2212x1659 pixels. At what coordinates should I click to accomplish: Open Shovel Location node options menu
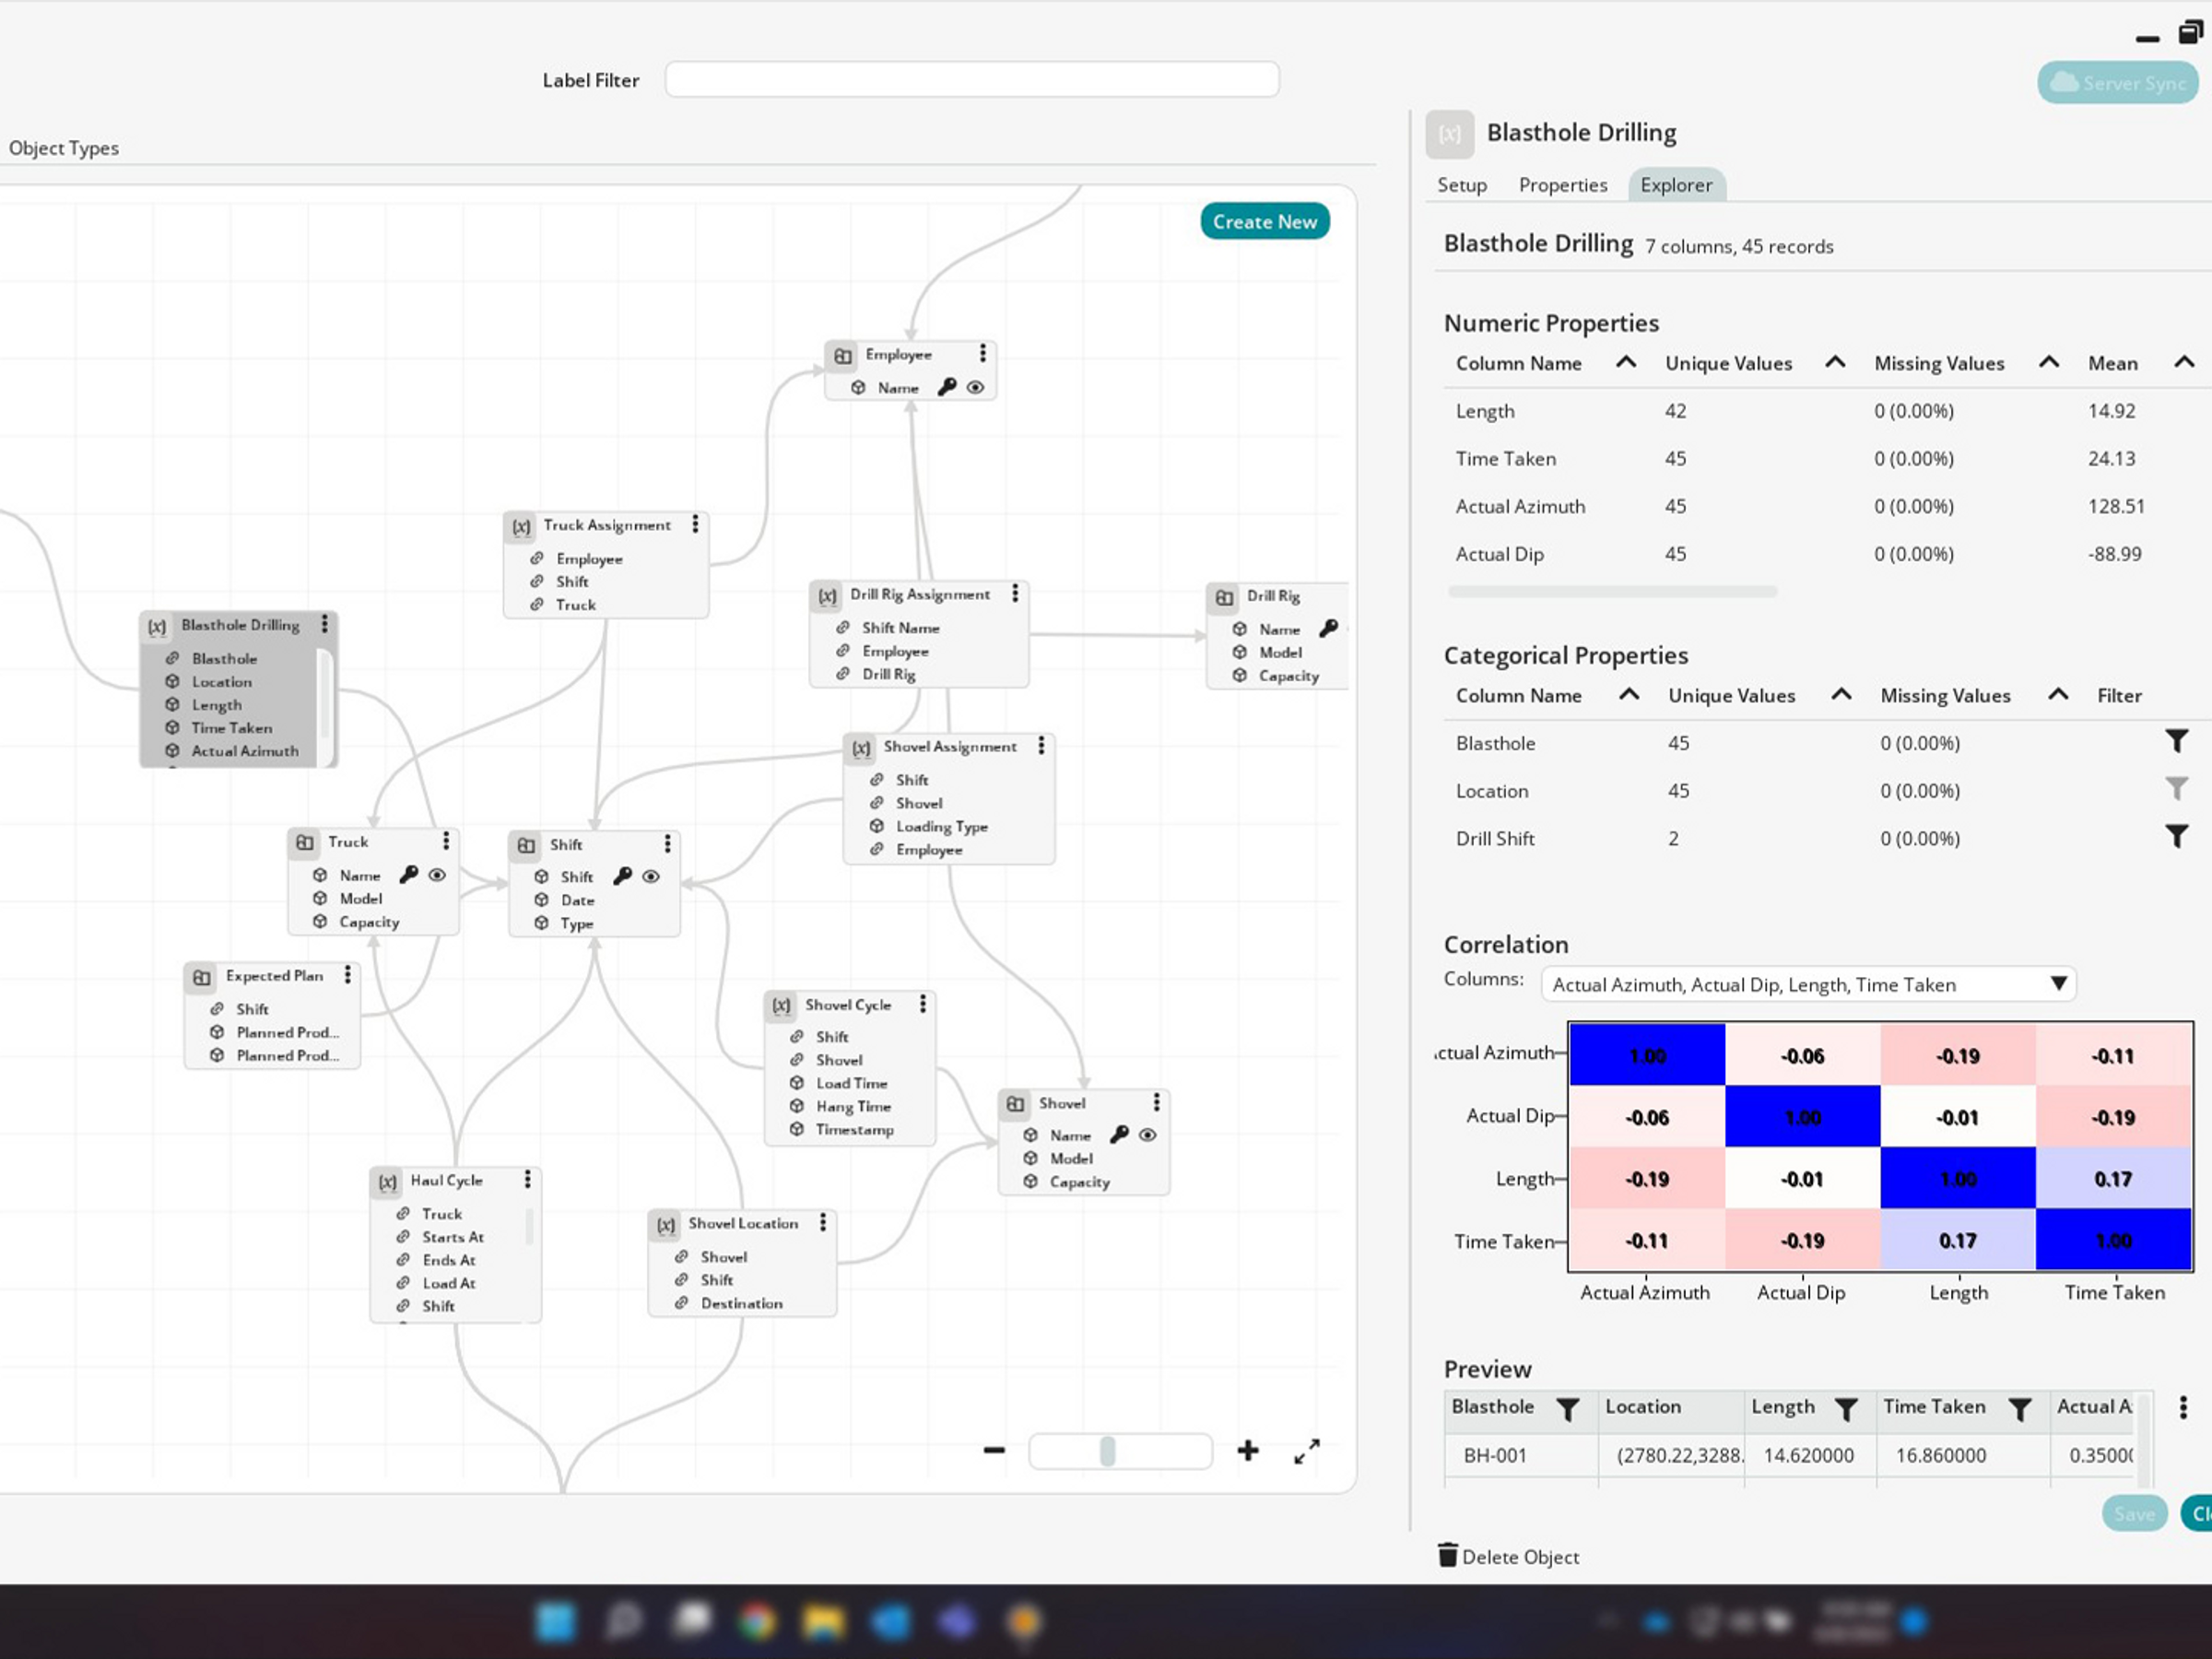822,1223
